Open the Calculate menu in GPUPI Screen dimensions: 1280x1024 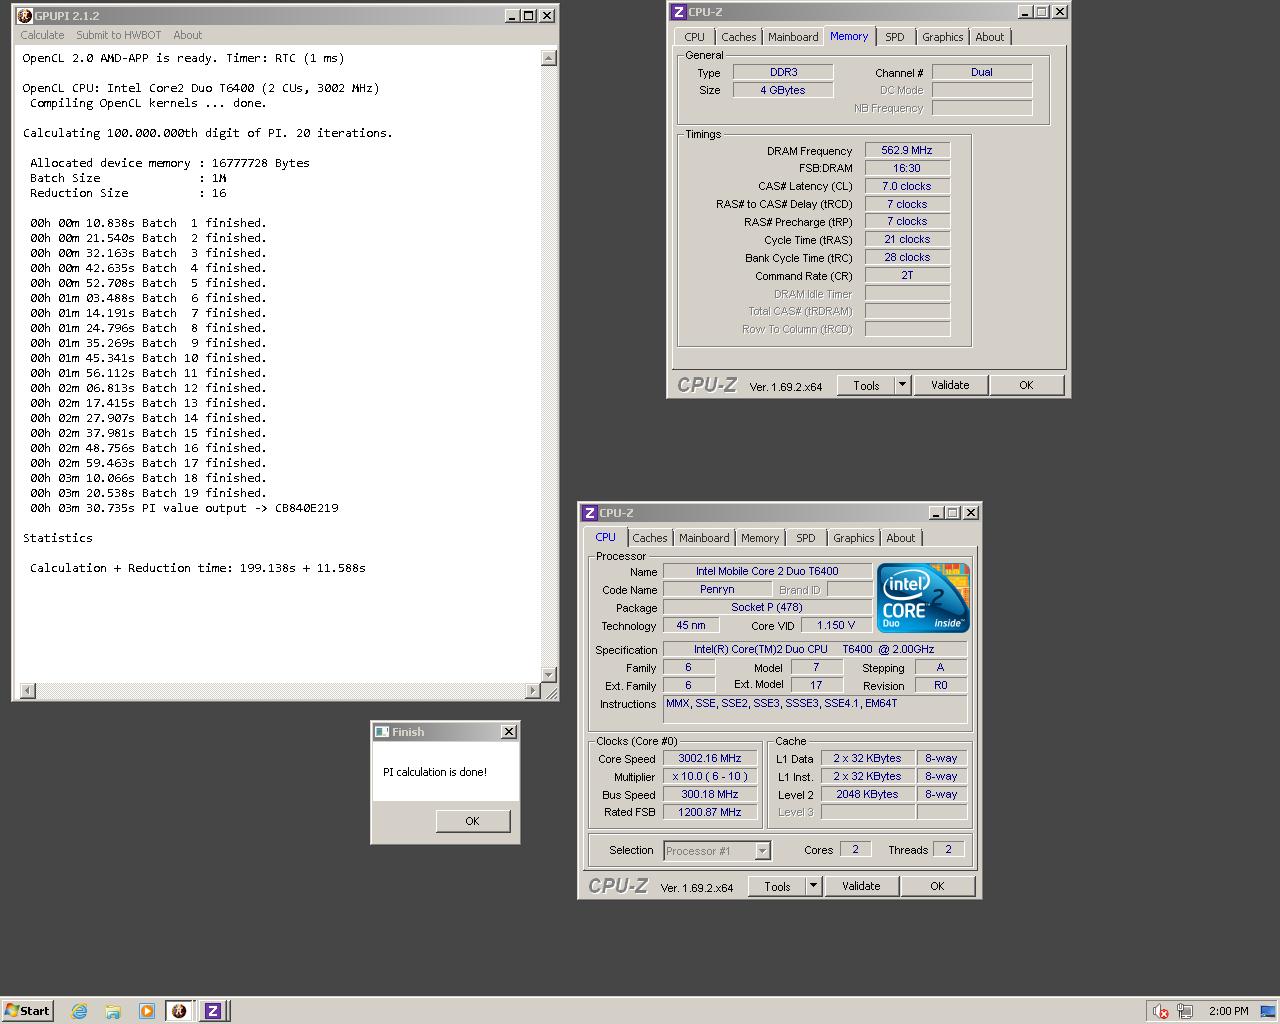pos(42,35)
